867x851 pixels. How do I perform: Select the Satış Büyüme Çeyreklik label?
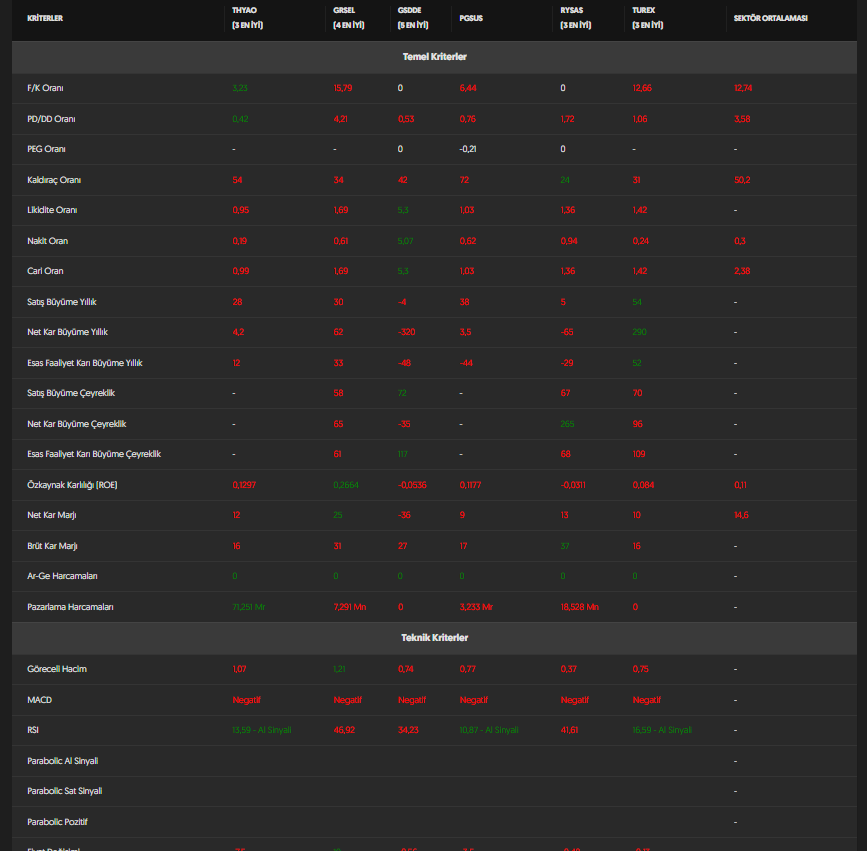point(71,393)
